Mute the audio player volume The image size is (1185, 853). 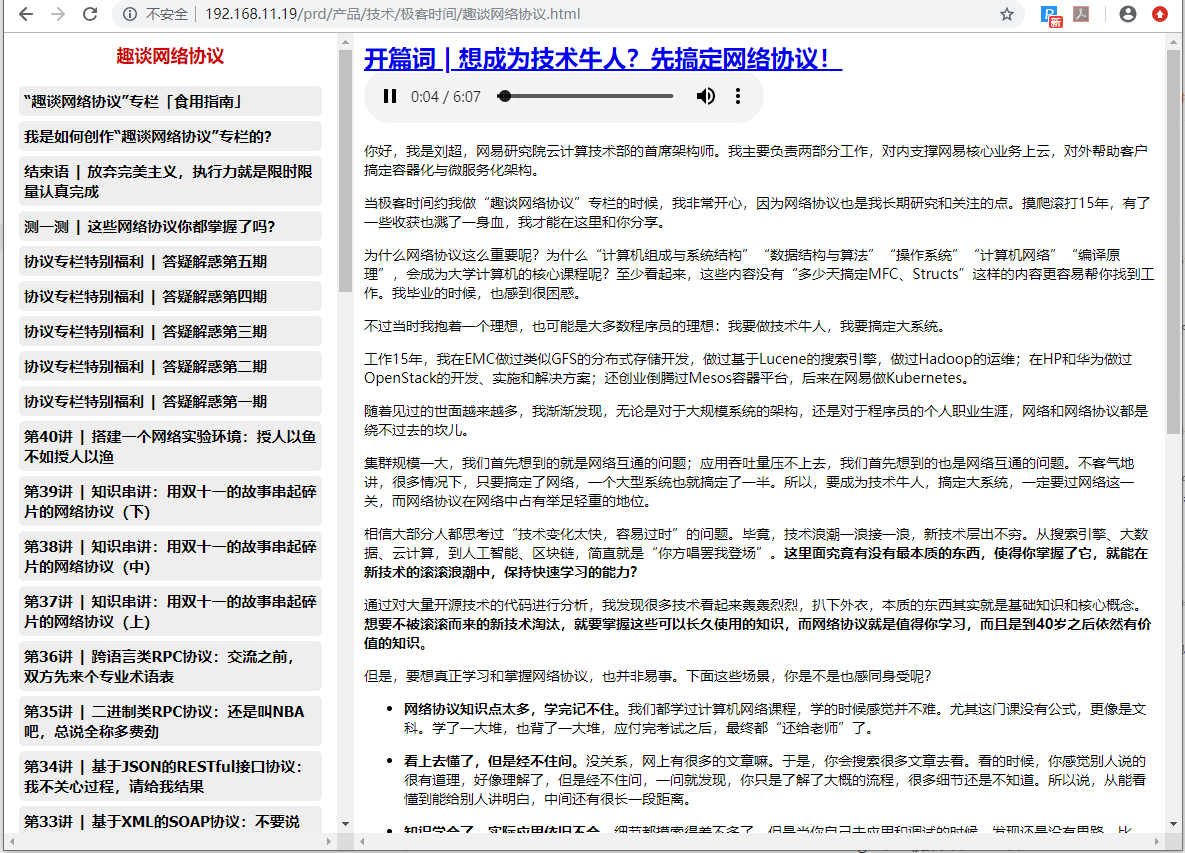[706, 97]
